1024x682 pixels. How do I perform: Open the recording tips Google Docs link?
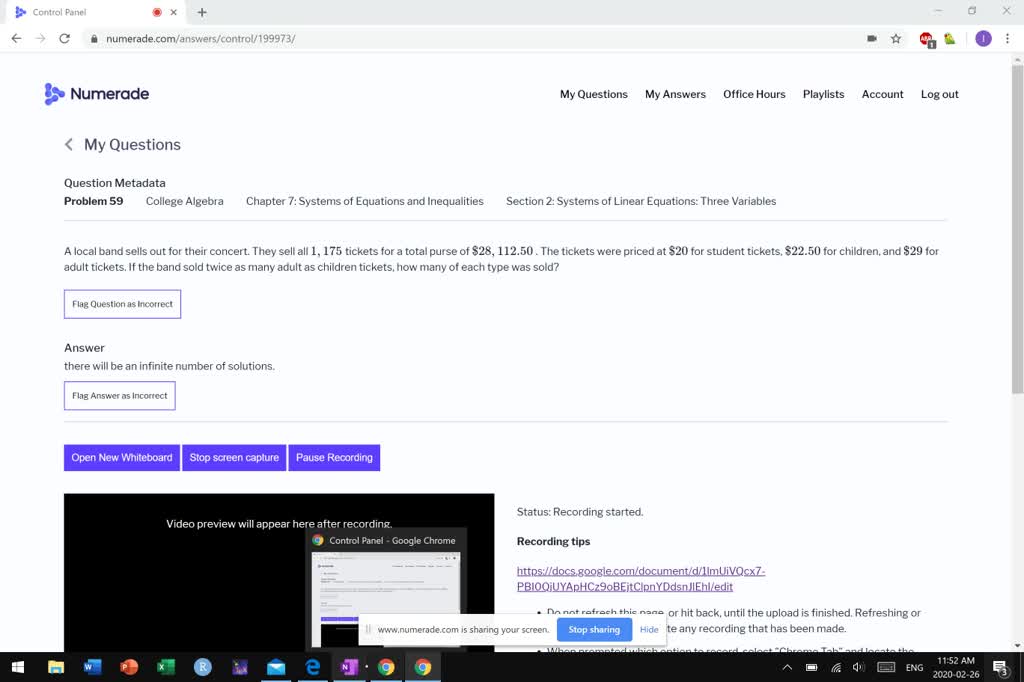[640, 579]
